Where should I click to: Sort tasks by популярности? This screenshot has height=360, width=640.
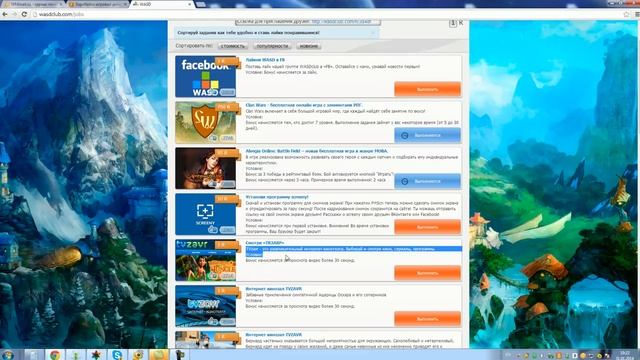272,46
